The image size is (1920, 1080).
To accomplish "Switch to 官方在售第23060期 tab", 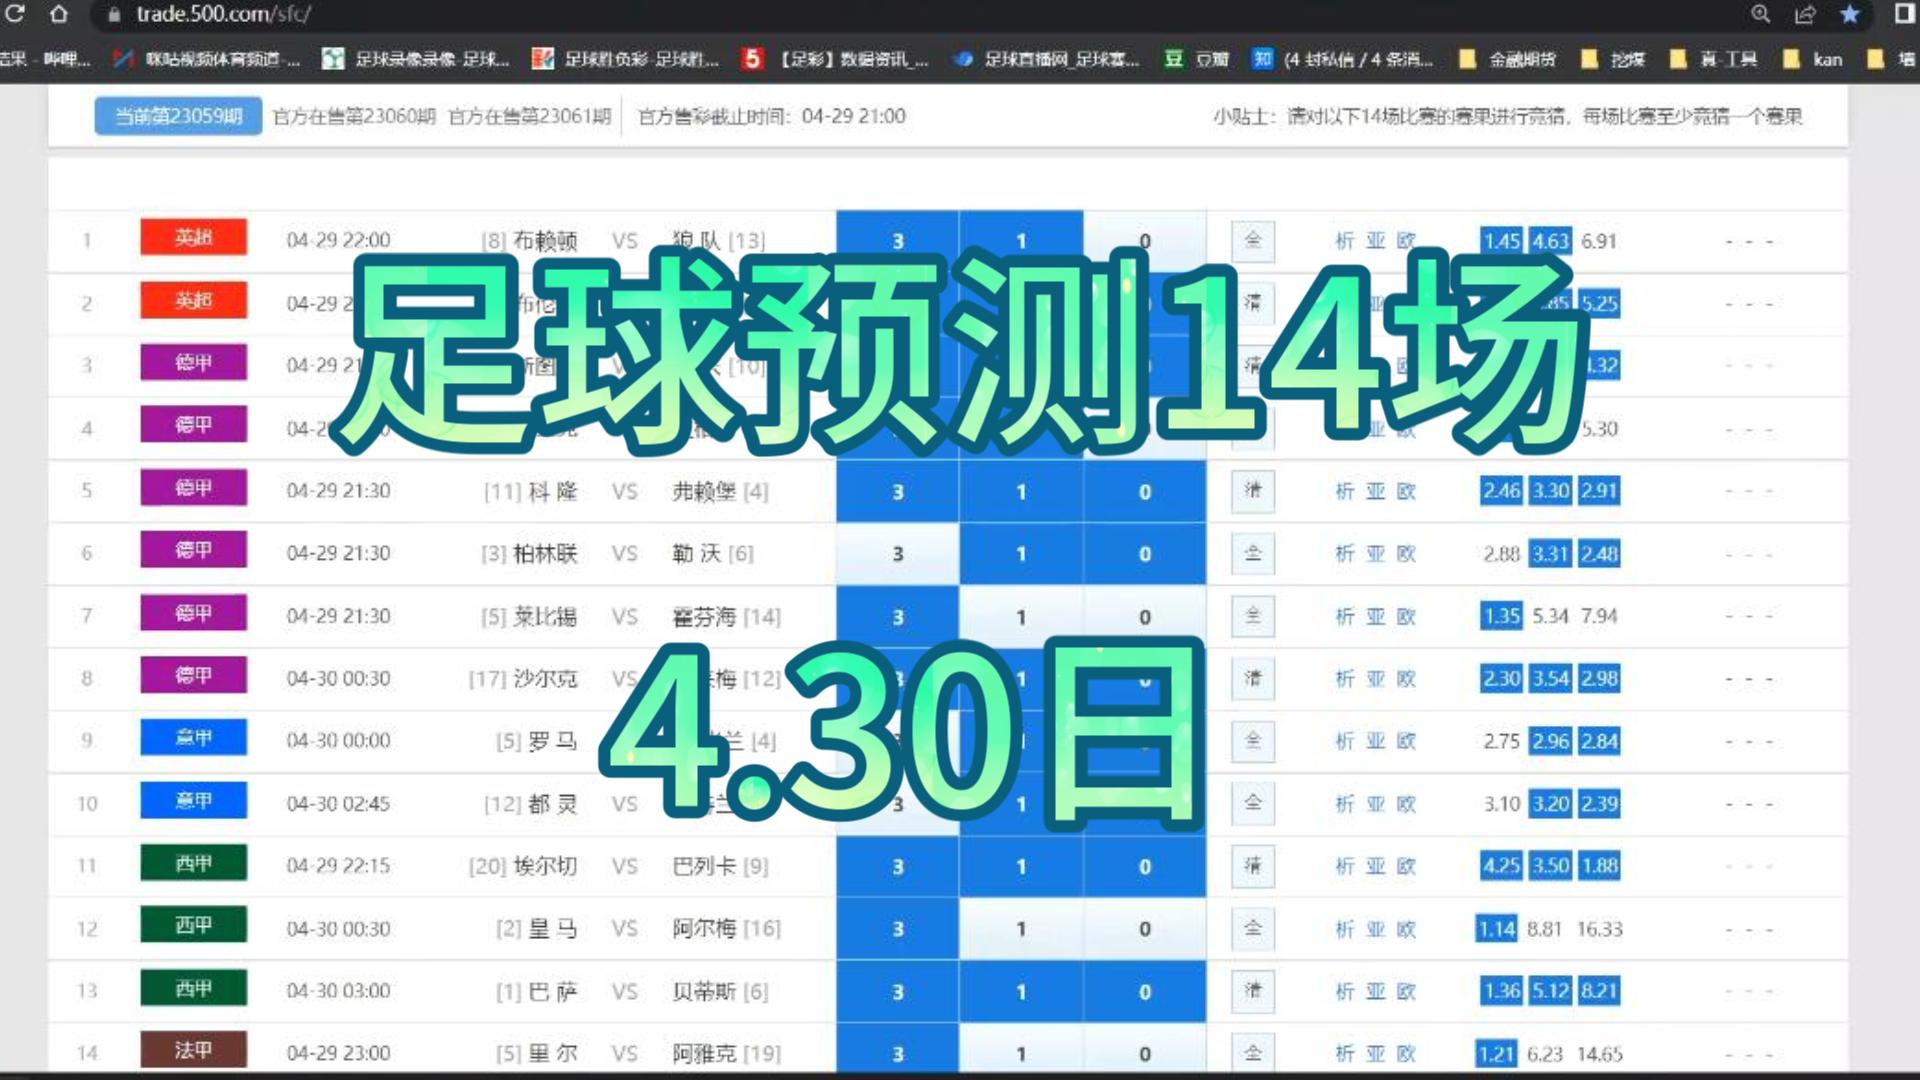I will pyautogui.click(x=354, y=116).
